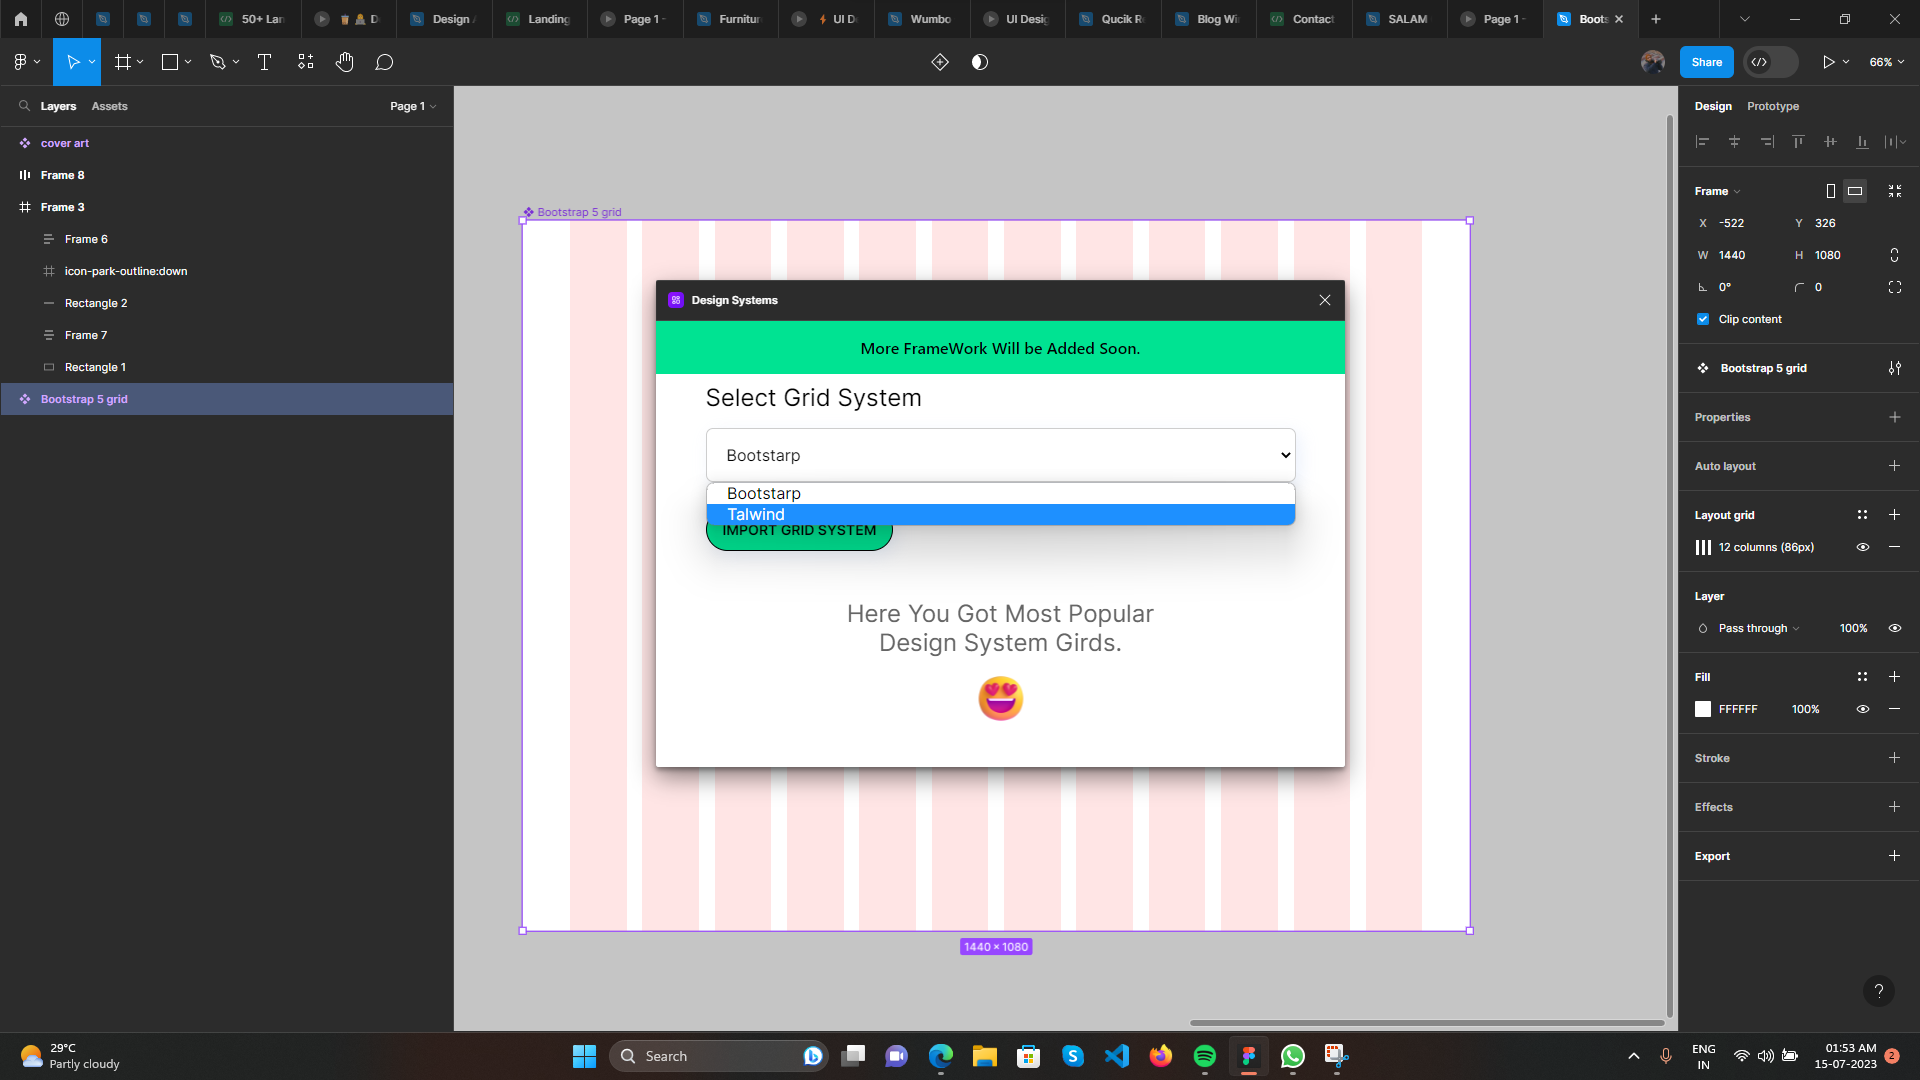Set frame orientation to portrait
This screenshot has width=1920, height=1080.
tap(1831, 191)
